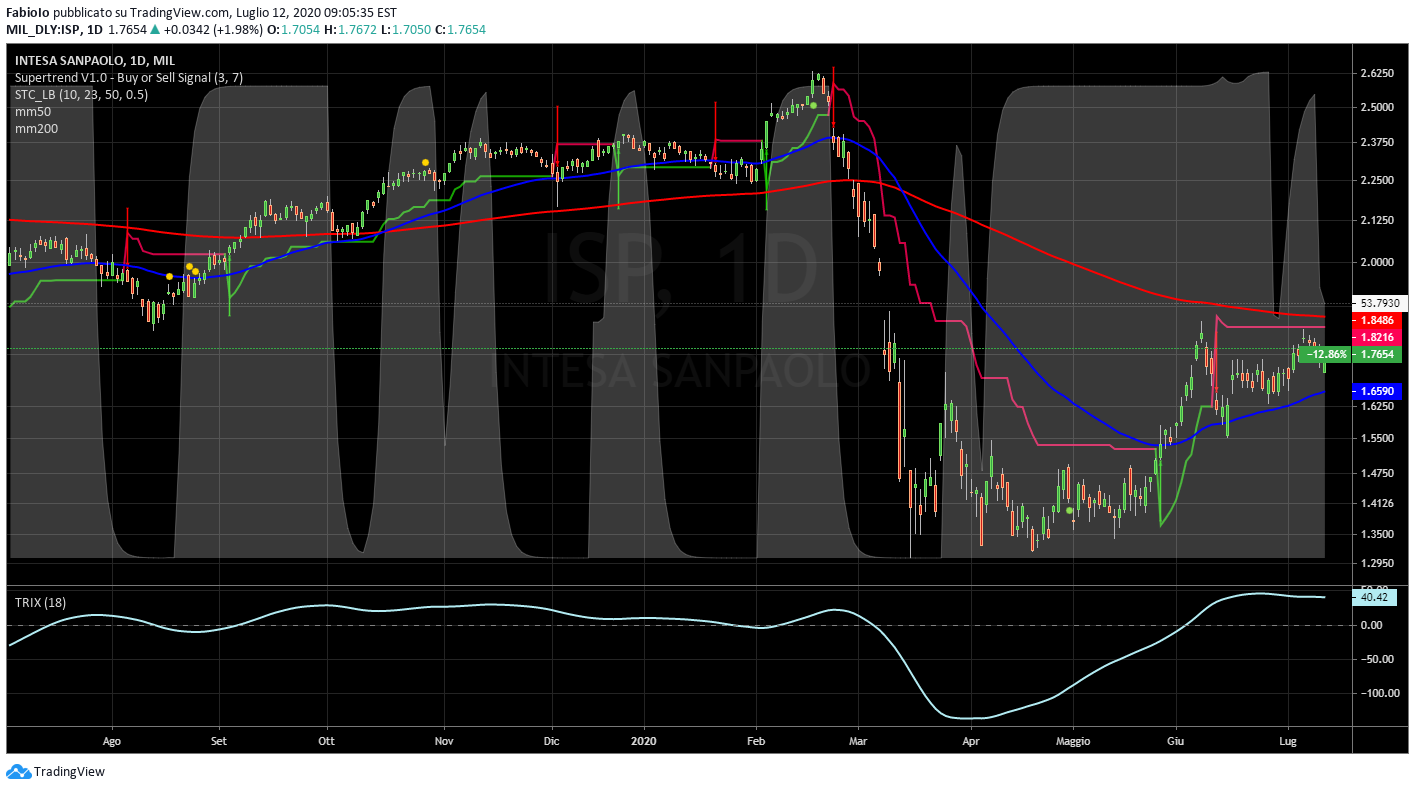Click the open value O:1.7054
The image size is (1415, 790).
pos(294,30)
